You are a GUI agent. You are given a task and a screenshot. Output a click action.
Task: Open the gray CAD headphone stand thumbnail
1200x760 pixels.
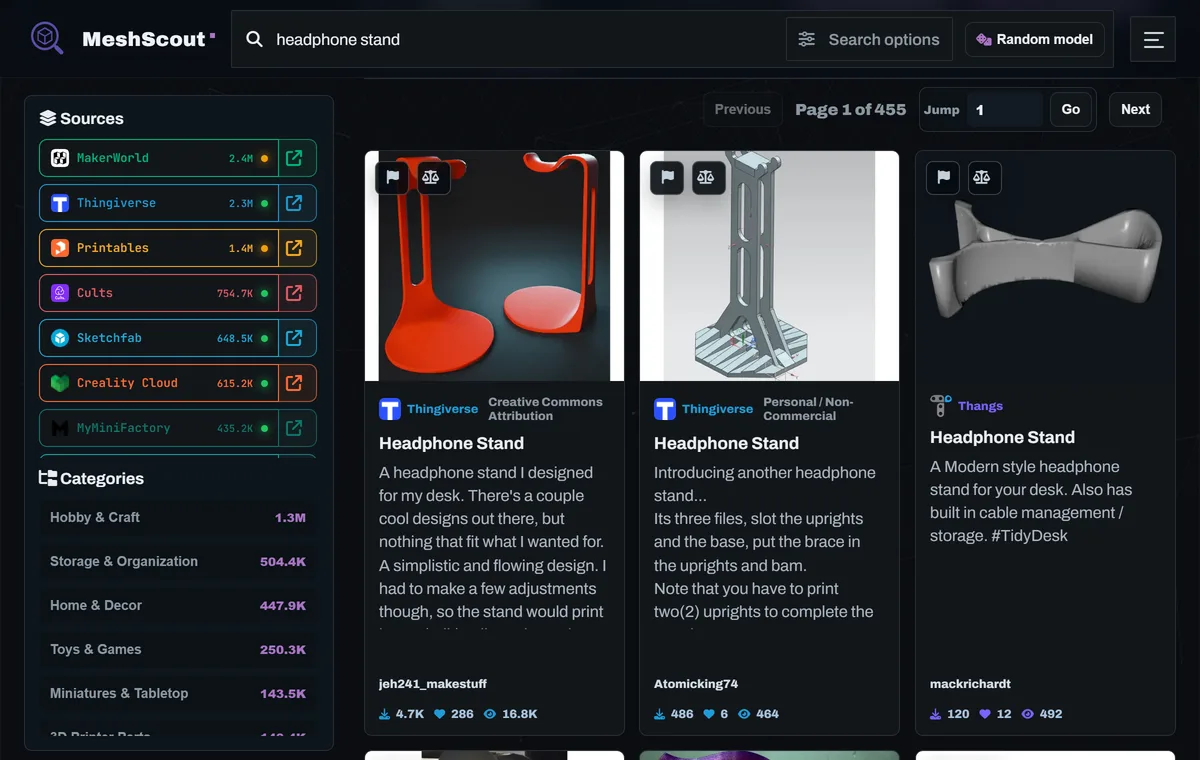(x=769, y=266)
